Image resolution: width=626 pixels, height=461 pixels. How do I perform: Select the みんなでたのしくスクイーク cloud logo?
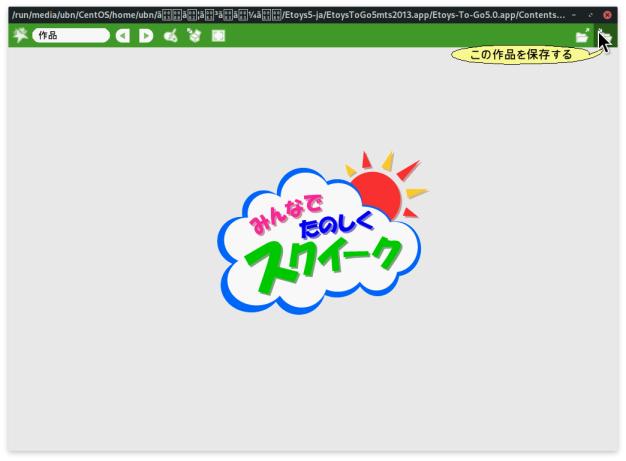(x=323, y=232)
